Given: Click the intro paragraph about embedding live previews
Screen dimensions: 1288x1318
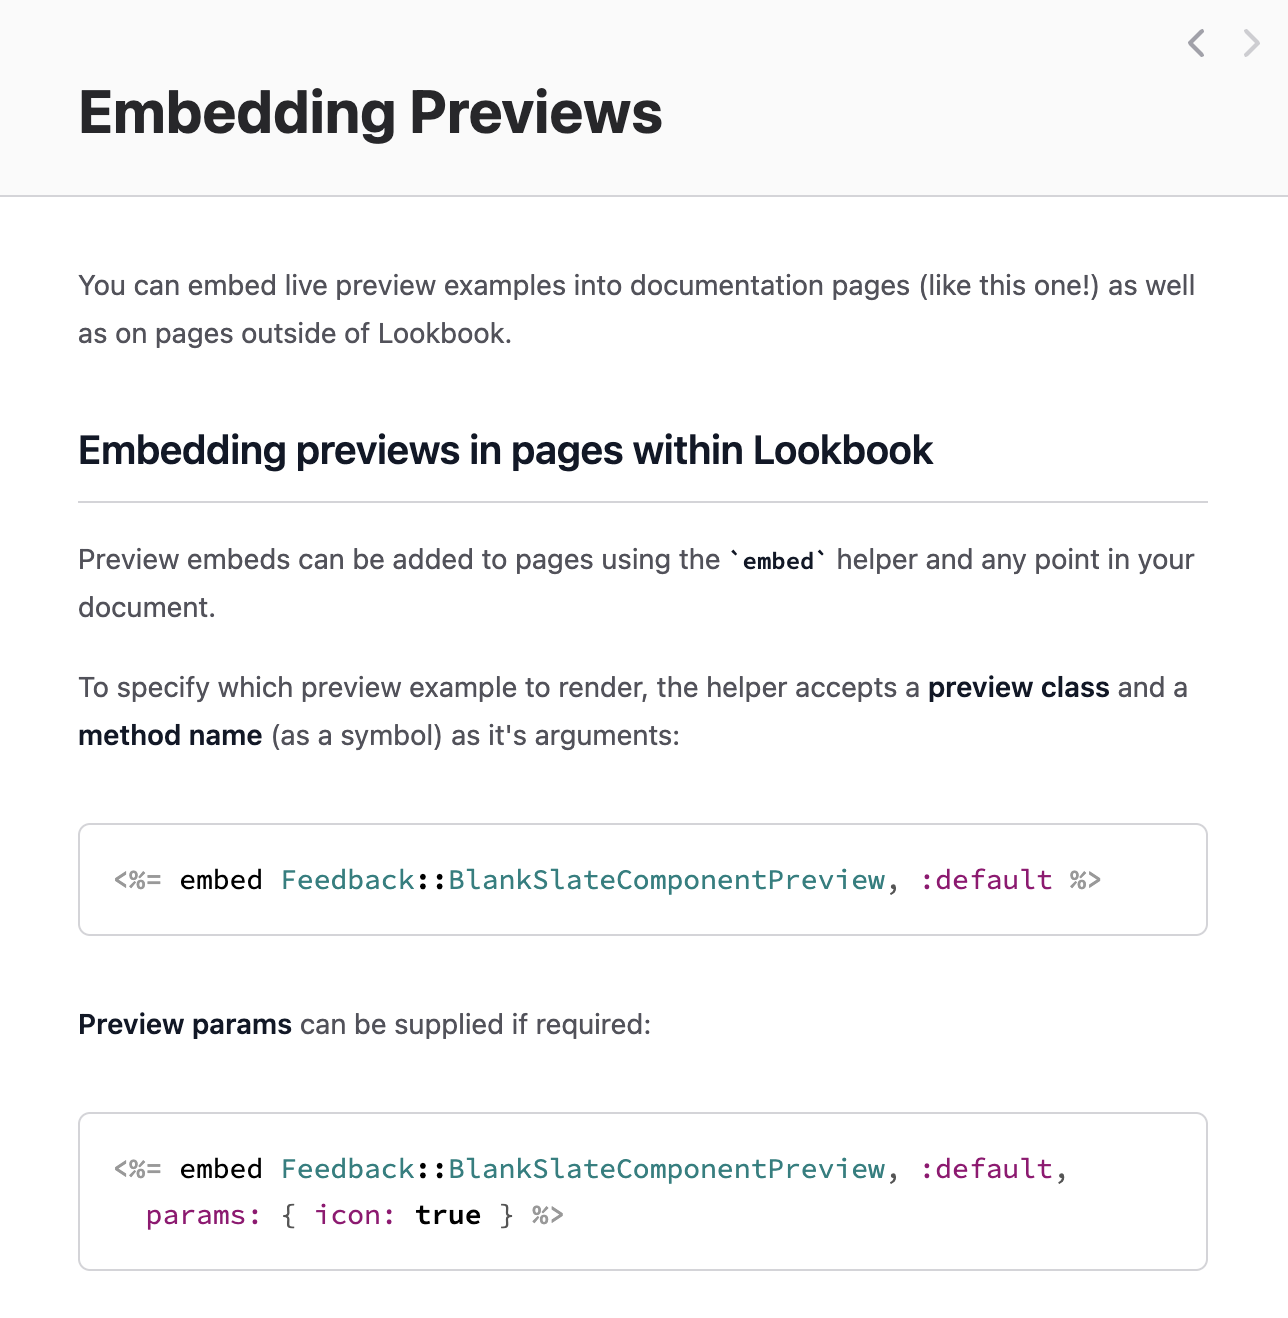Looking at the screenshot, I should click(637, 310).
